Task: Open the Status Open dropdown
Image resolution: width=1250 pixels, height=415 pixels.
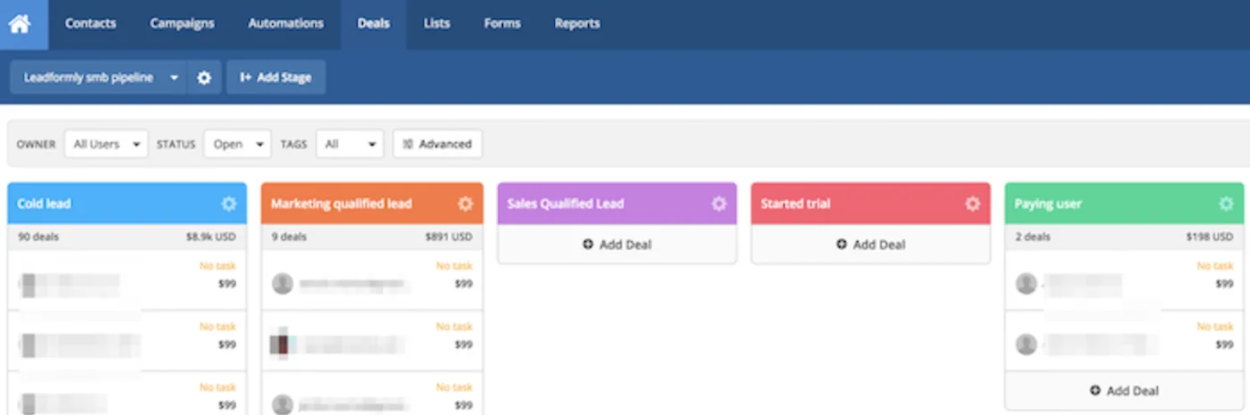Action: click(x=237, y=144)
